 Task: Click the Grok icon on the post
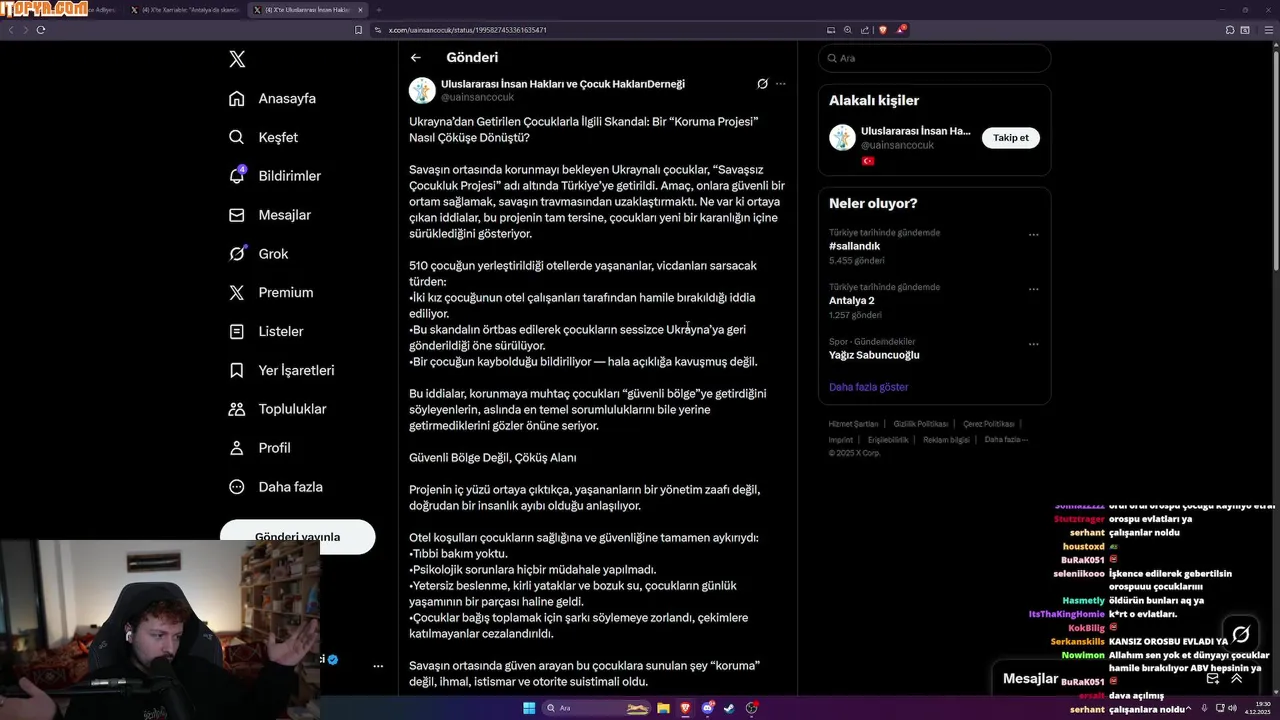click(x=762, y=84)
